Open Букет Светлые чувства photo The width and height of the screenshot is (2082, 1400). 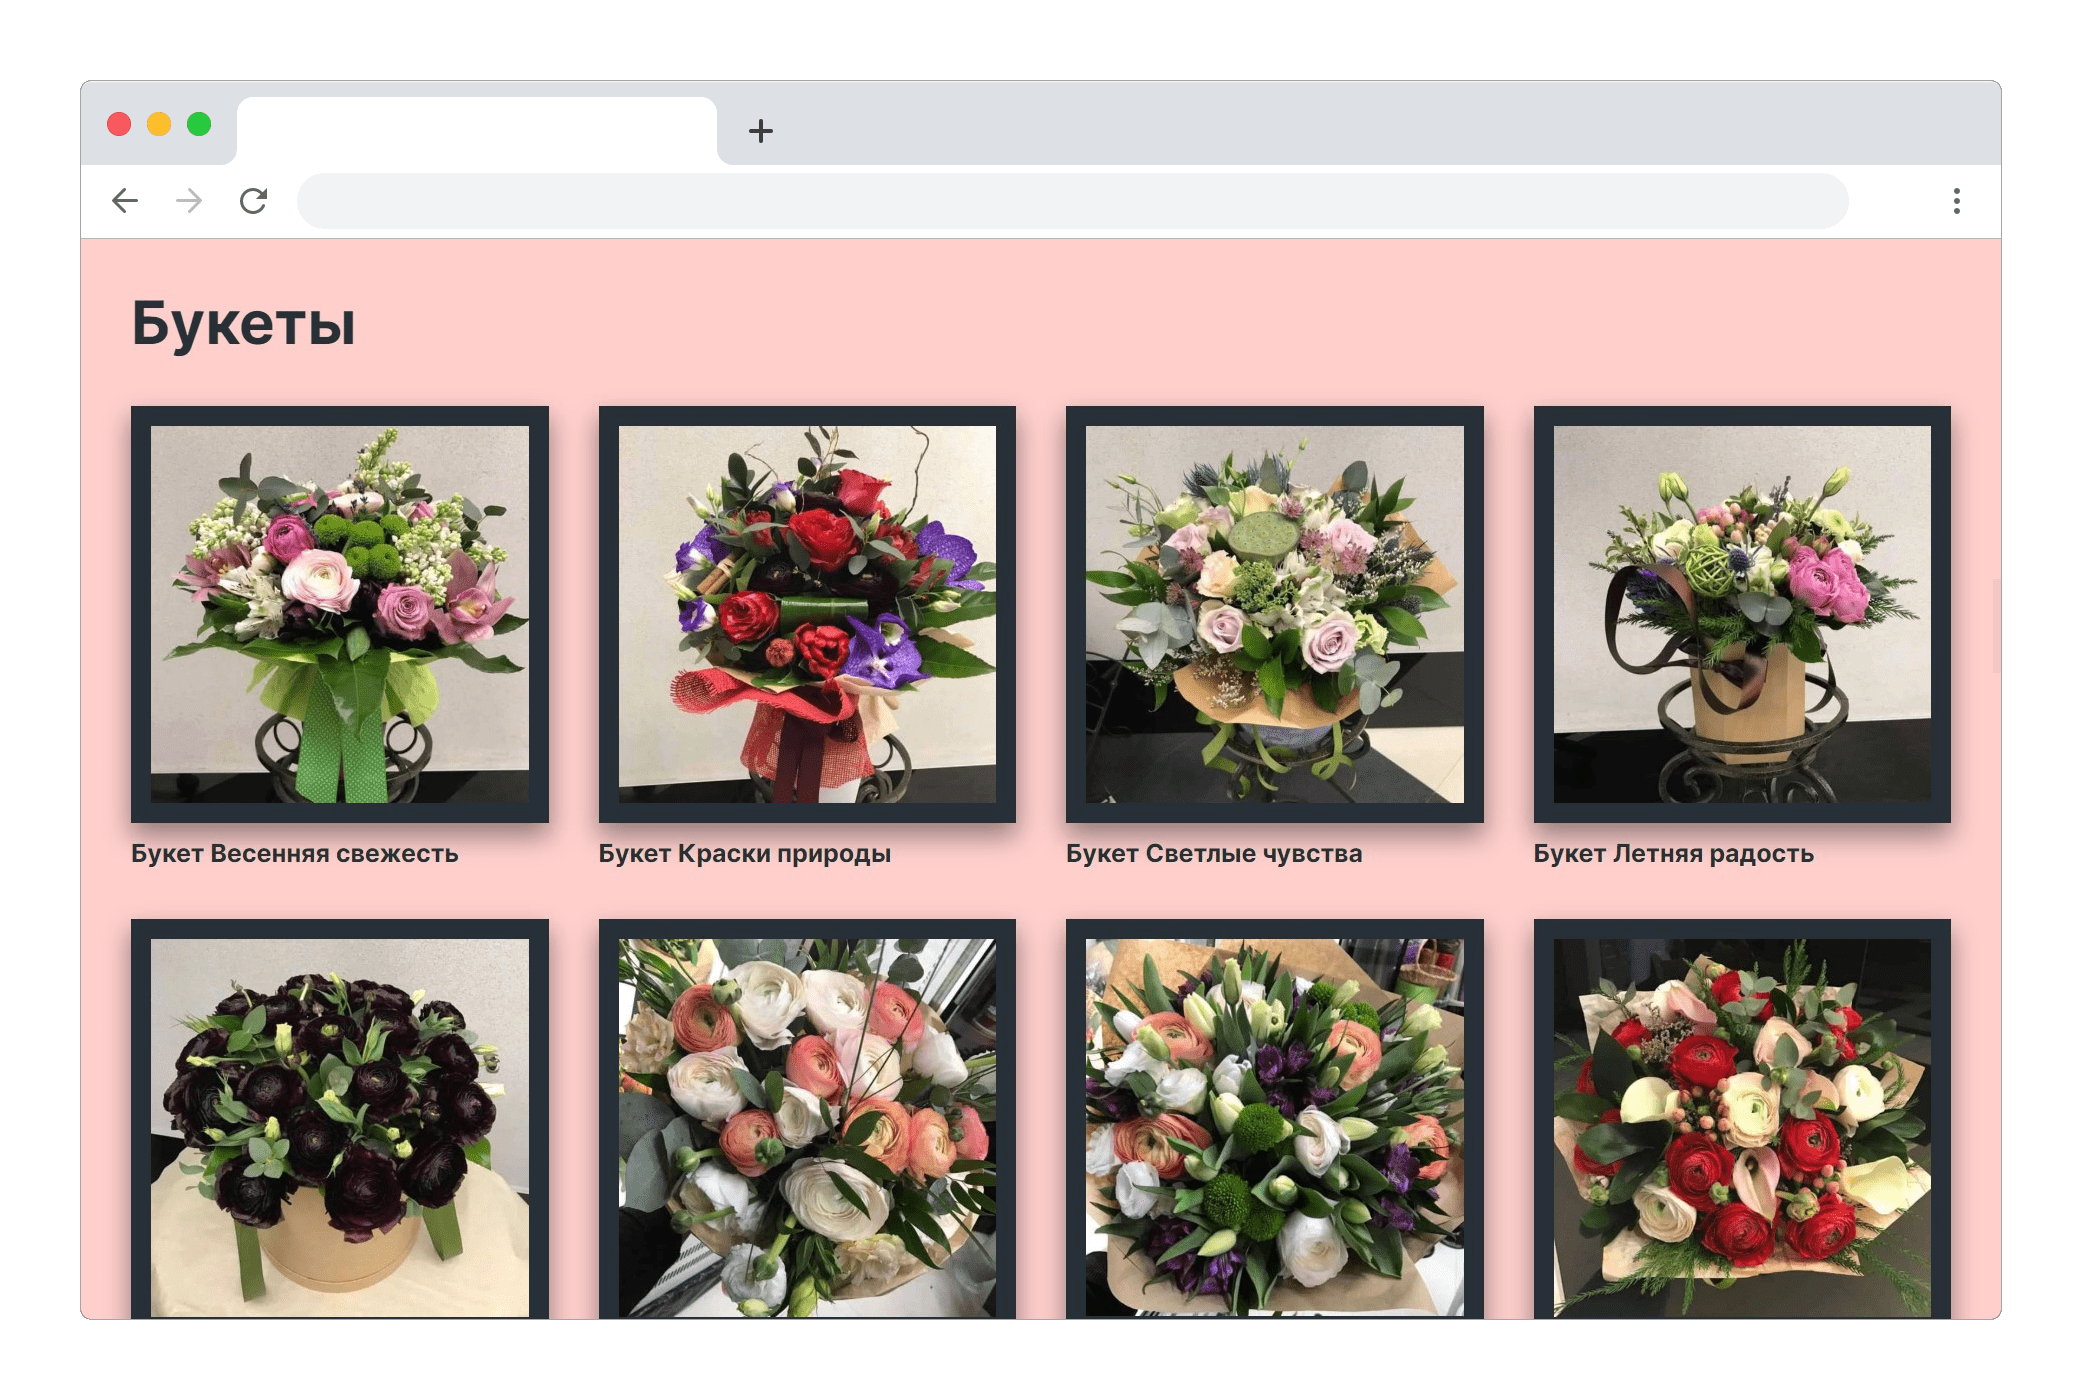tap(1274, 614)
